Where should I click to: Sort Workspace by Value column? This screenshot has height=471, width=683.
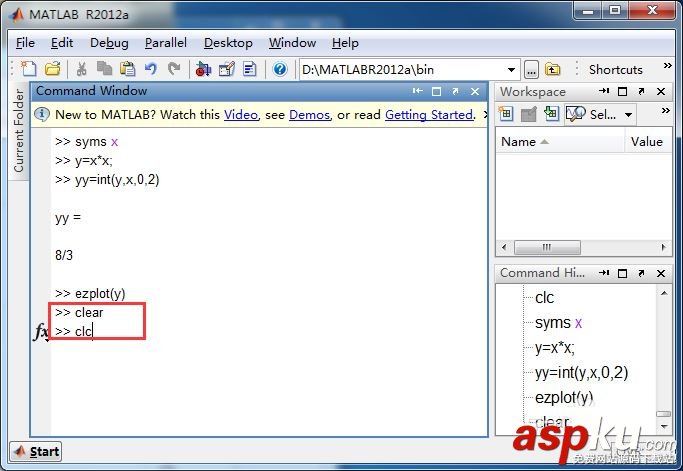pyautogui.click(x=647, y=142)
